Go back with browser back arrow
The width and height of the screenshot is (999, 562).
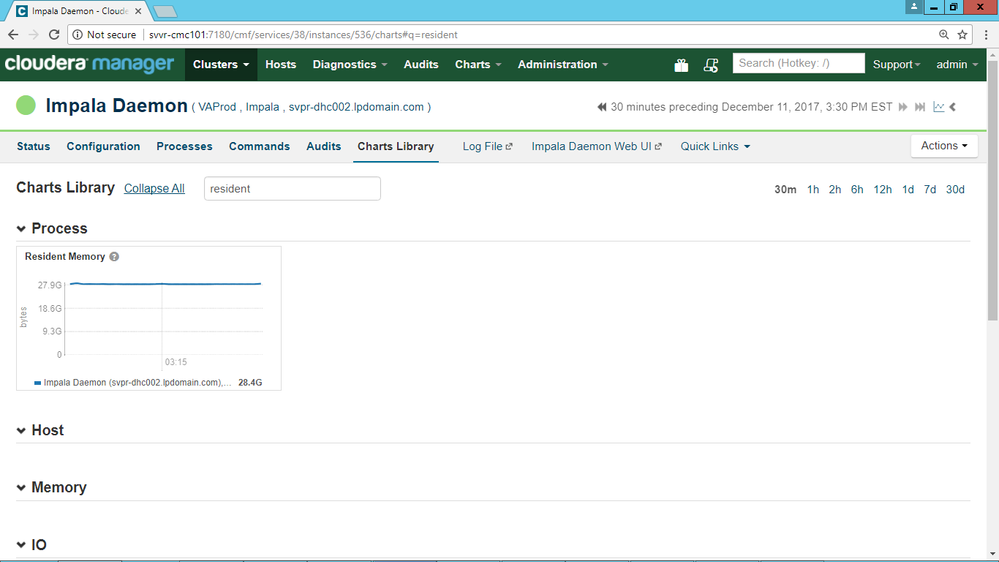[13, 34]
